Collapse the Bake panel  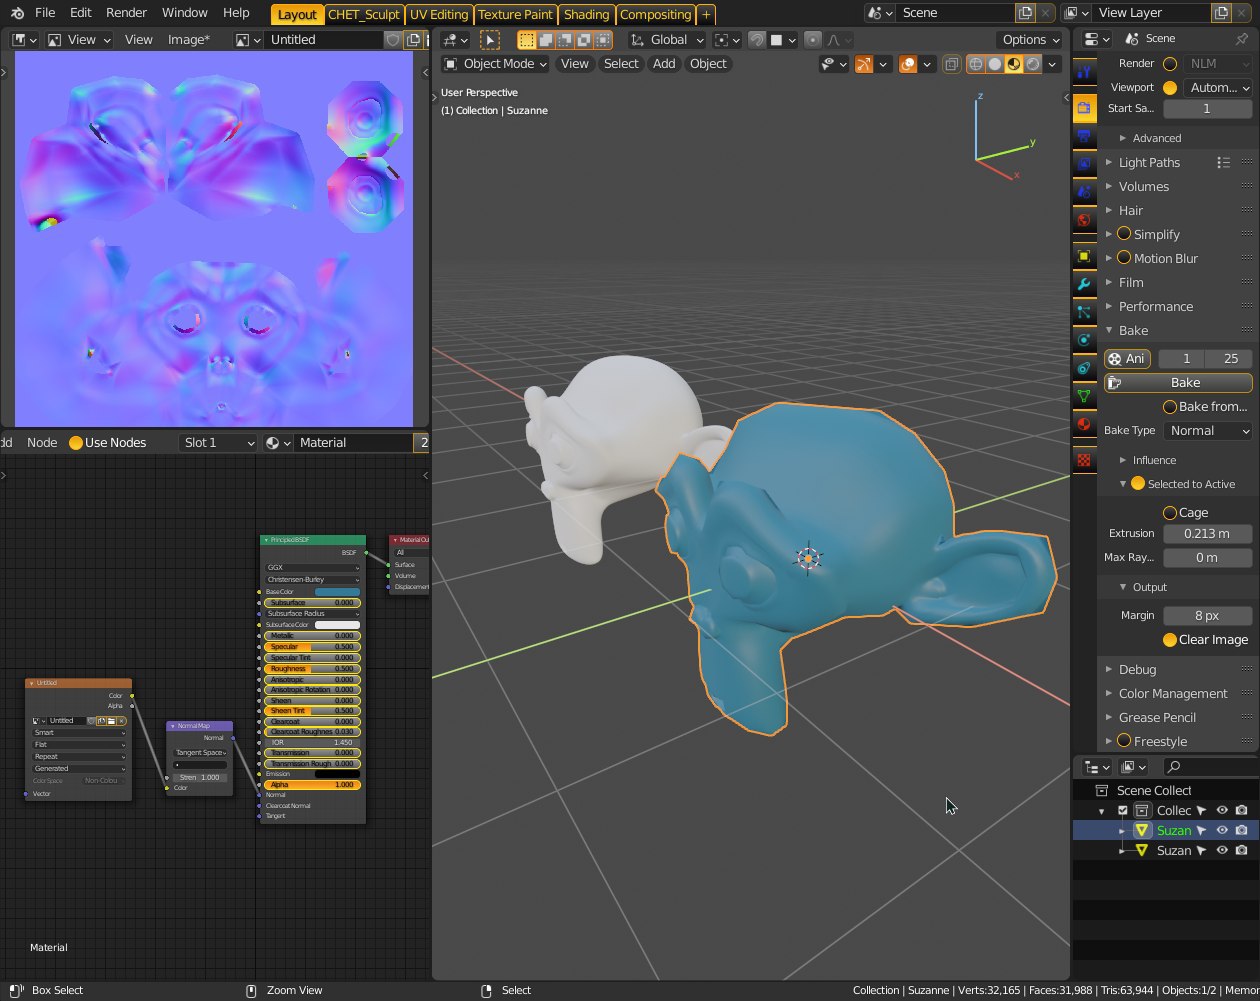1133,330
